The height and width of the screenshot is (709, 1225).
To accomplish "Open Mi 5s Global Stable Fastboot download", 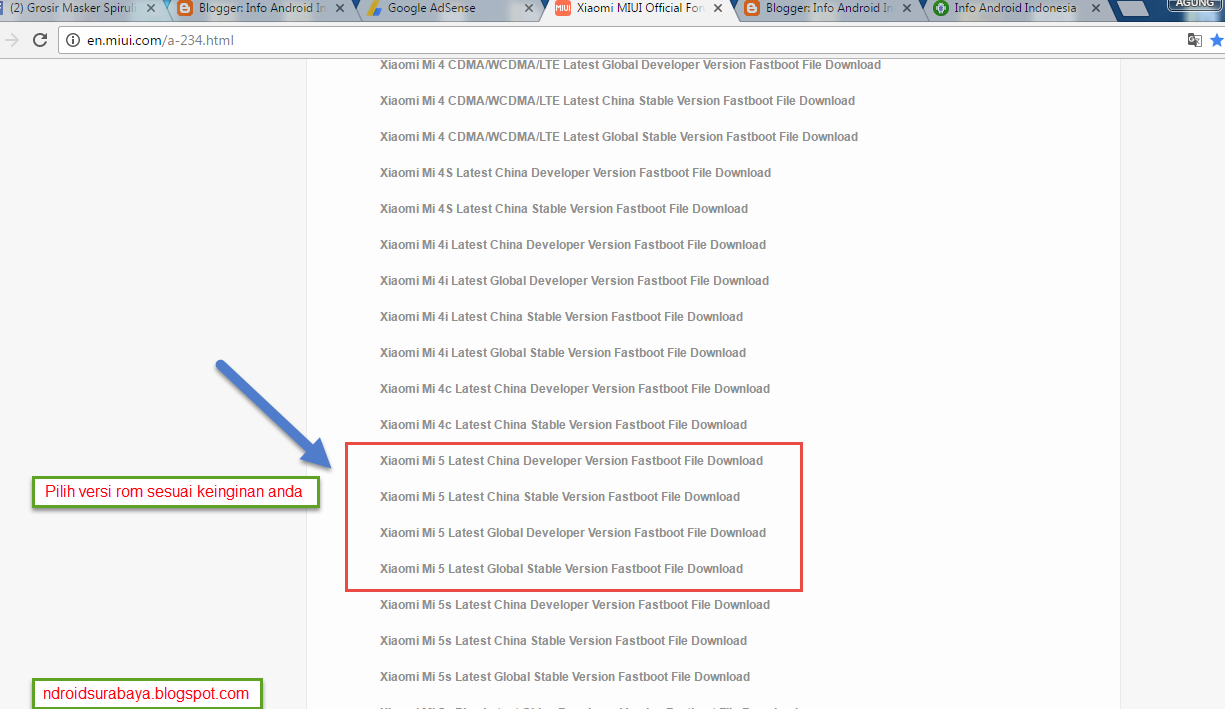I will click(565, 677).
